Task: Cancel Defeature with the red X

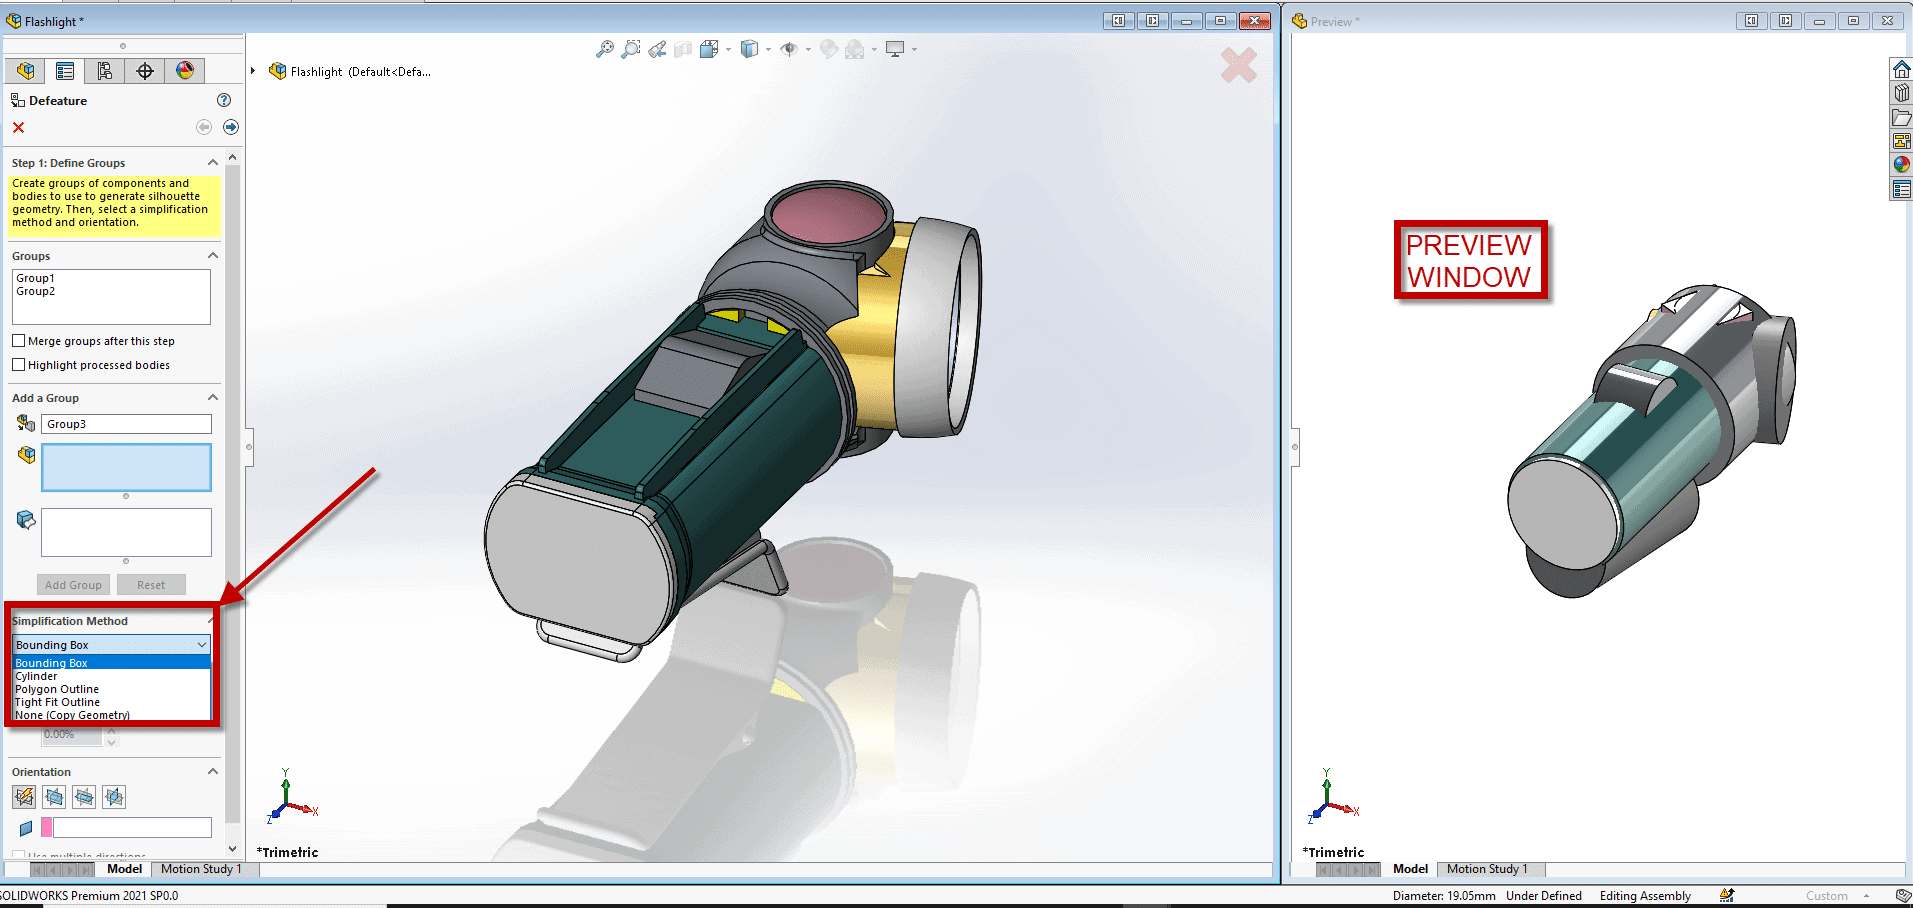Action: pos(19,127)
